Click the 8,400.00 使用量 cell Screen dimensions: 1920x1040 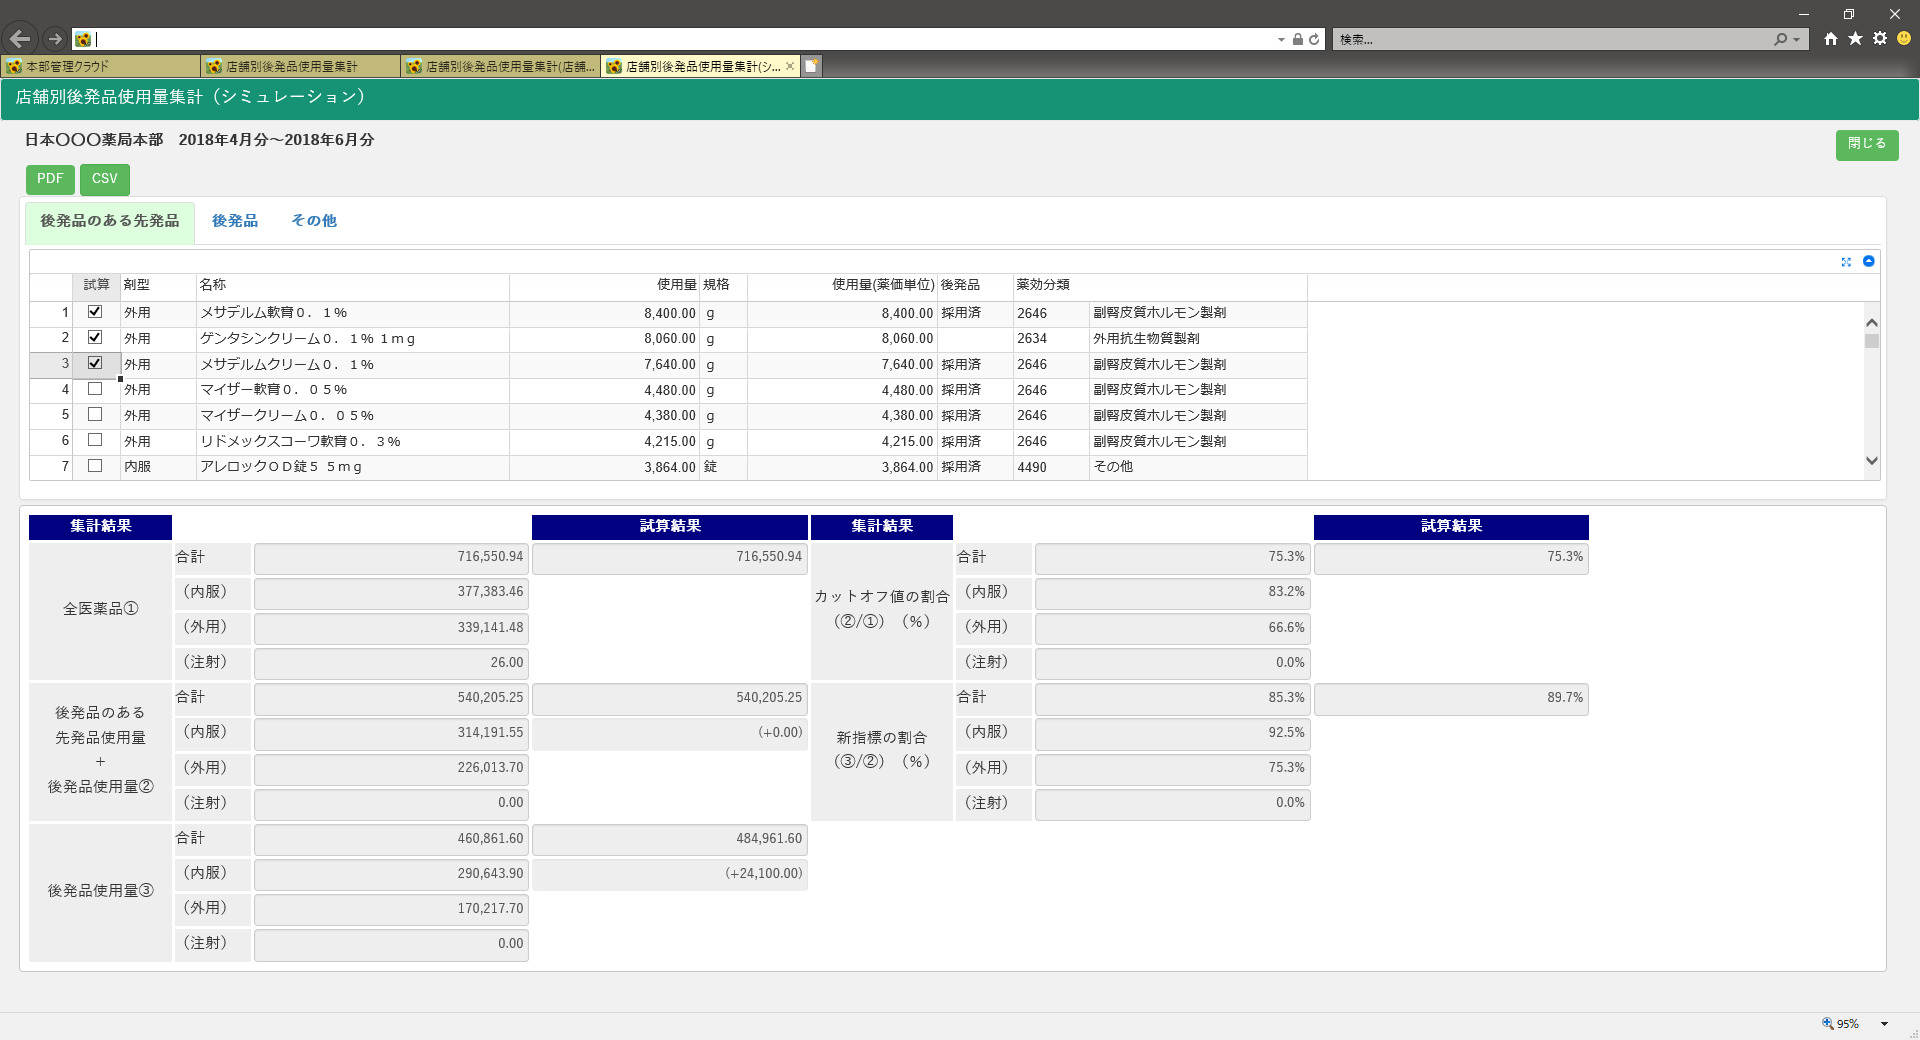click(603, 313)
